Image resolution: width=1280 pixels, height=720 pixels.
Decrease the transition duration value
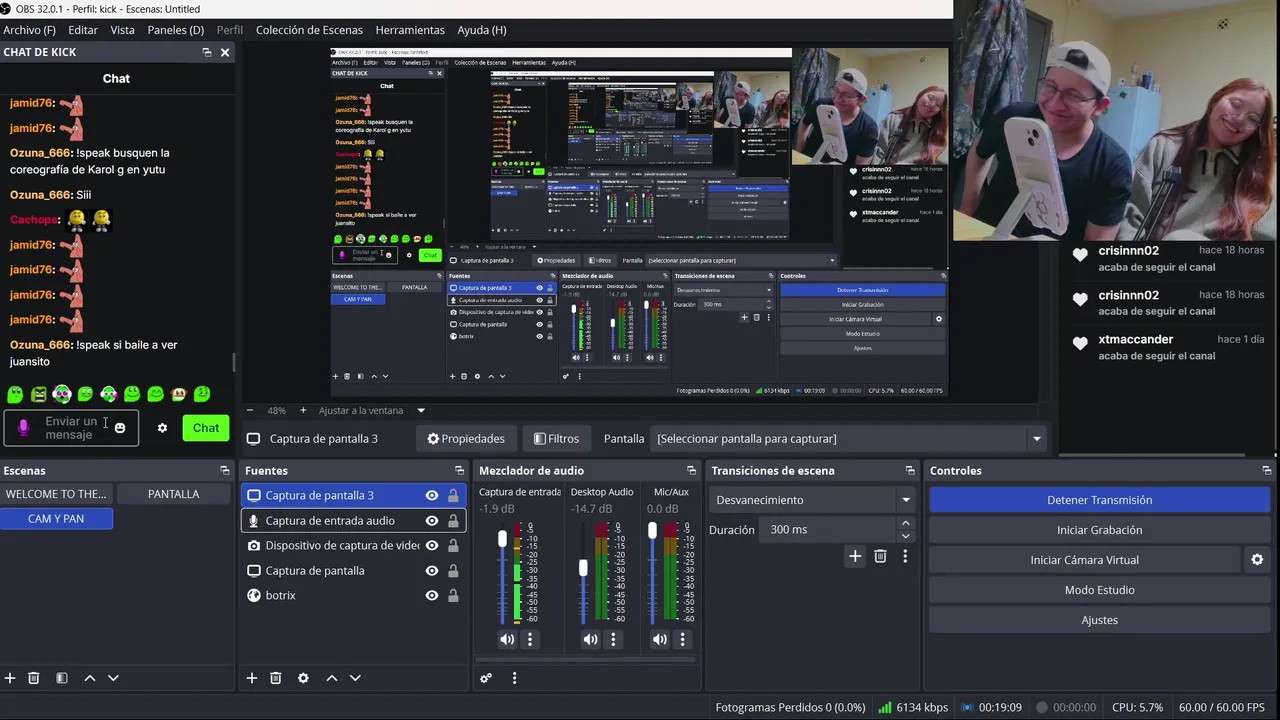click(905, 536)
